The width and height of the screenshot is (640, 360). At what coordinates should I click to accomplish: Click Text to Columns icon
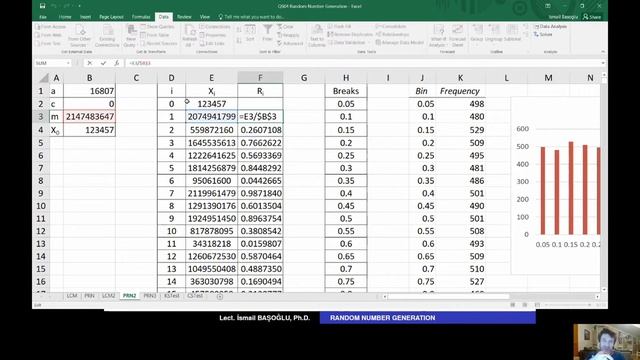pos(317,36)
